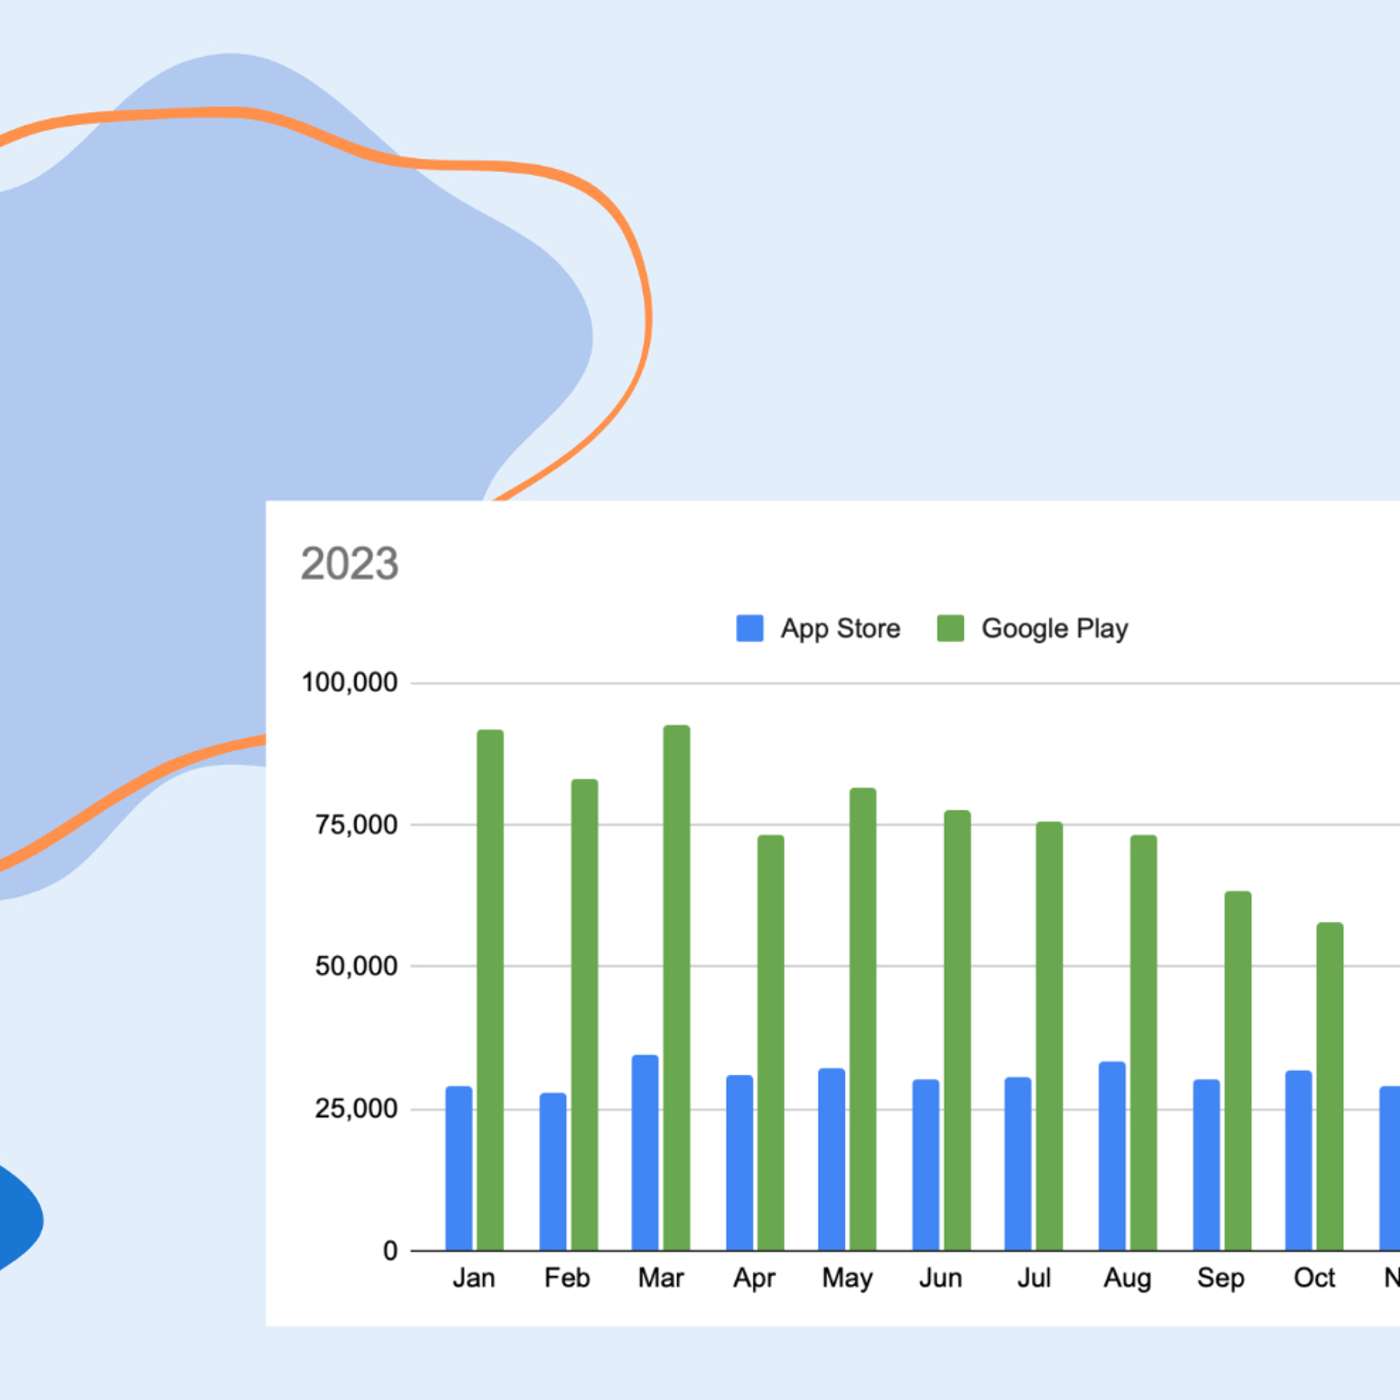The image size is (1400, 1400).
Task: Select the 50,000 y-axis label
Action: click(356, 966)
